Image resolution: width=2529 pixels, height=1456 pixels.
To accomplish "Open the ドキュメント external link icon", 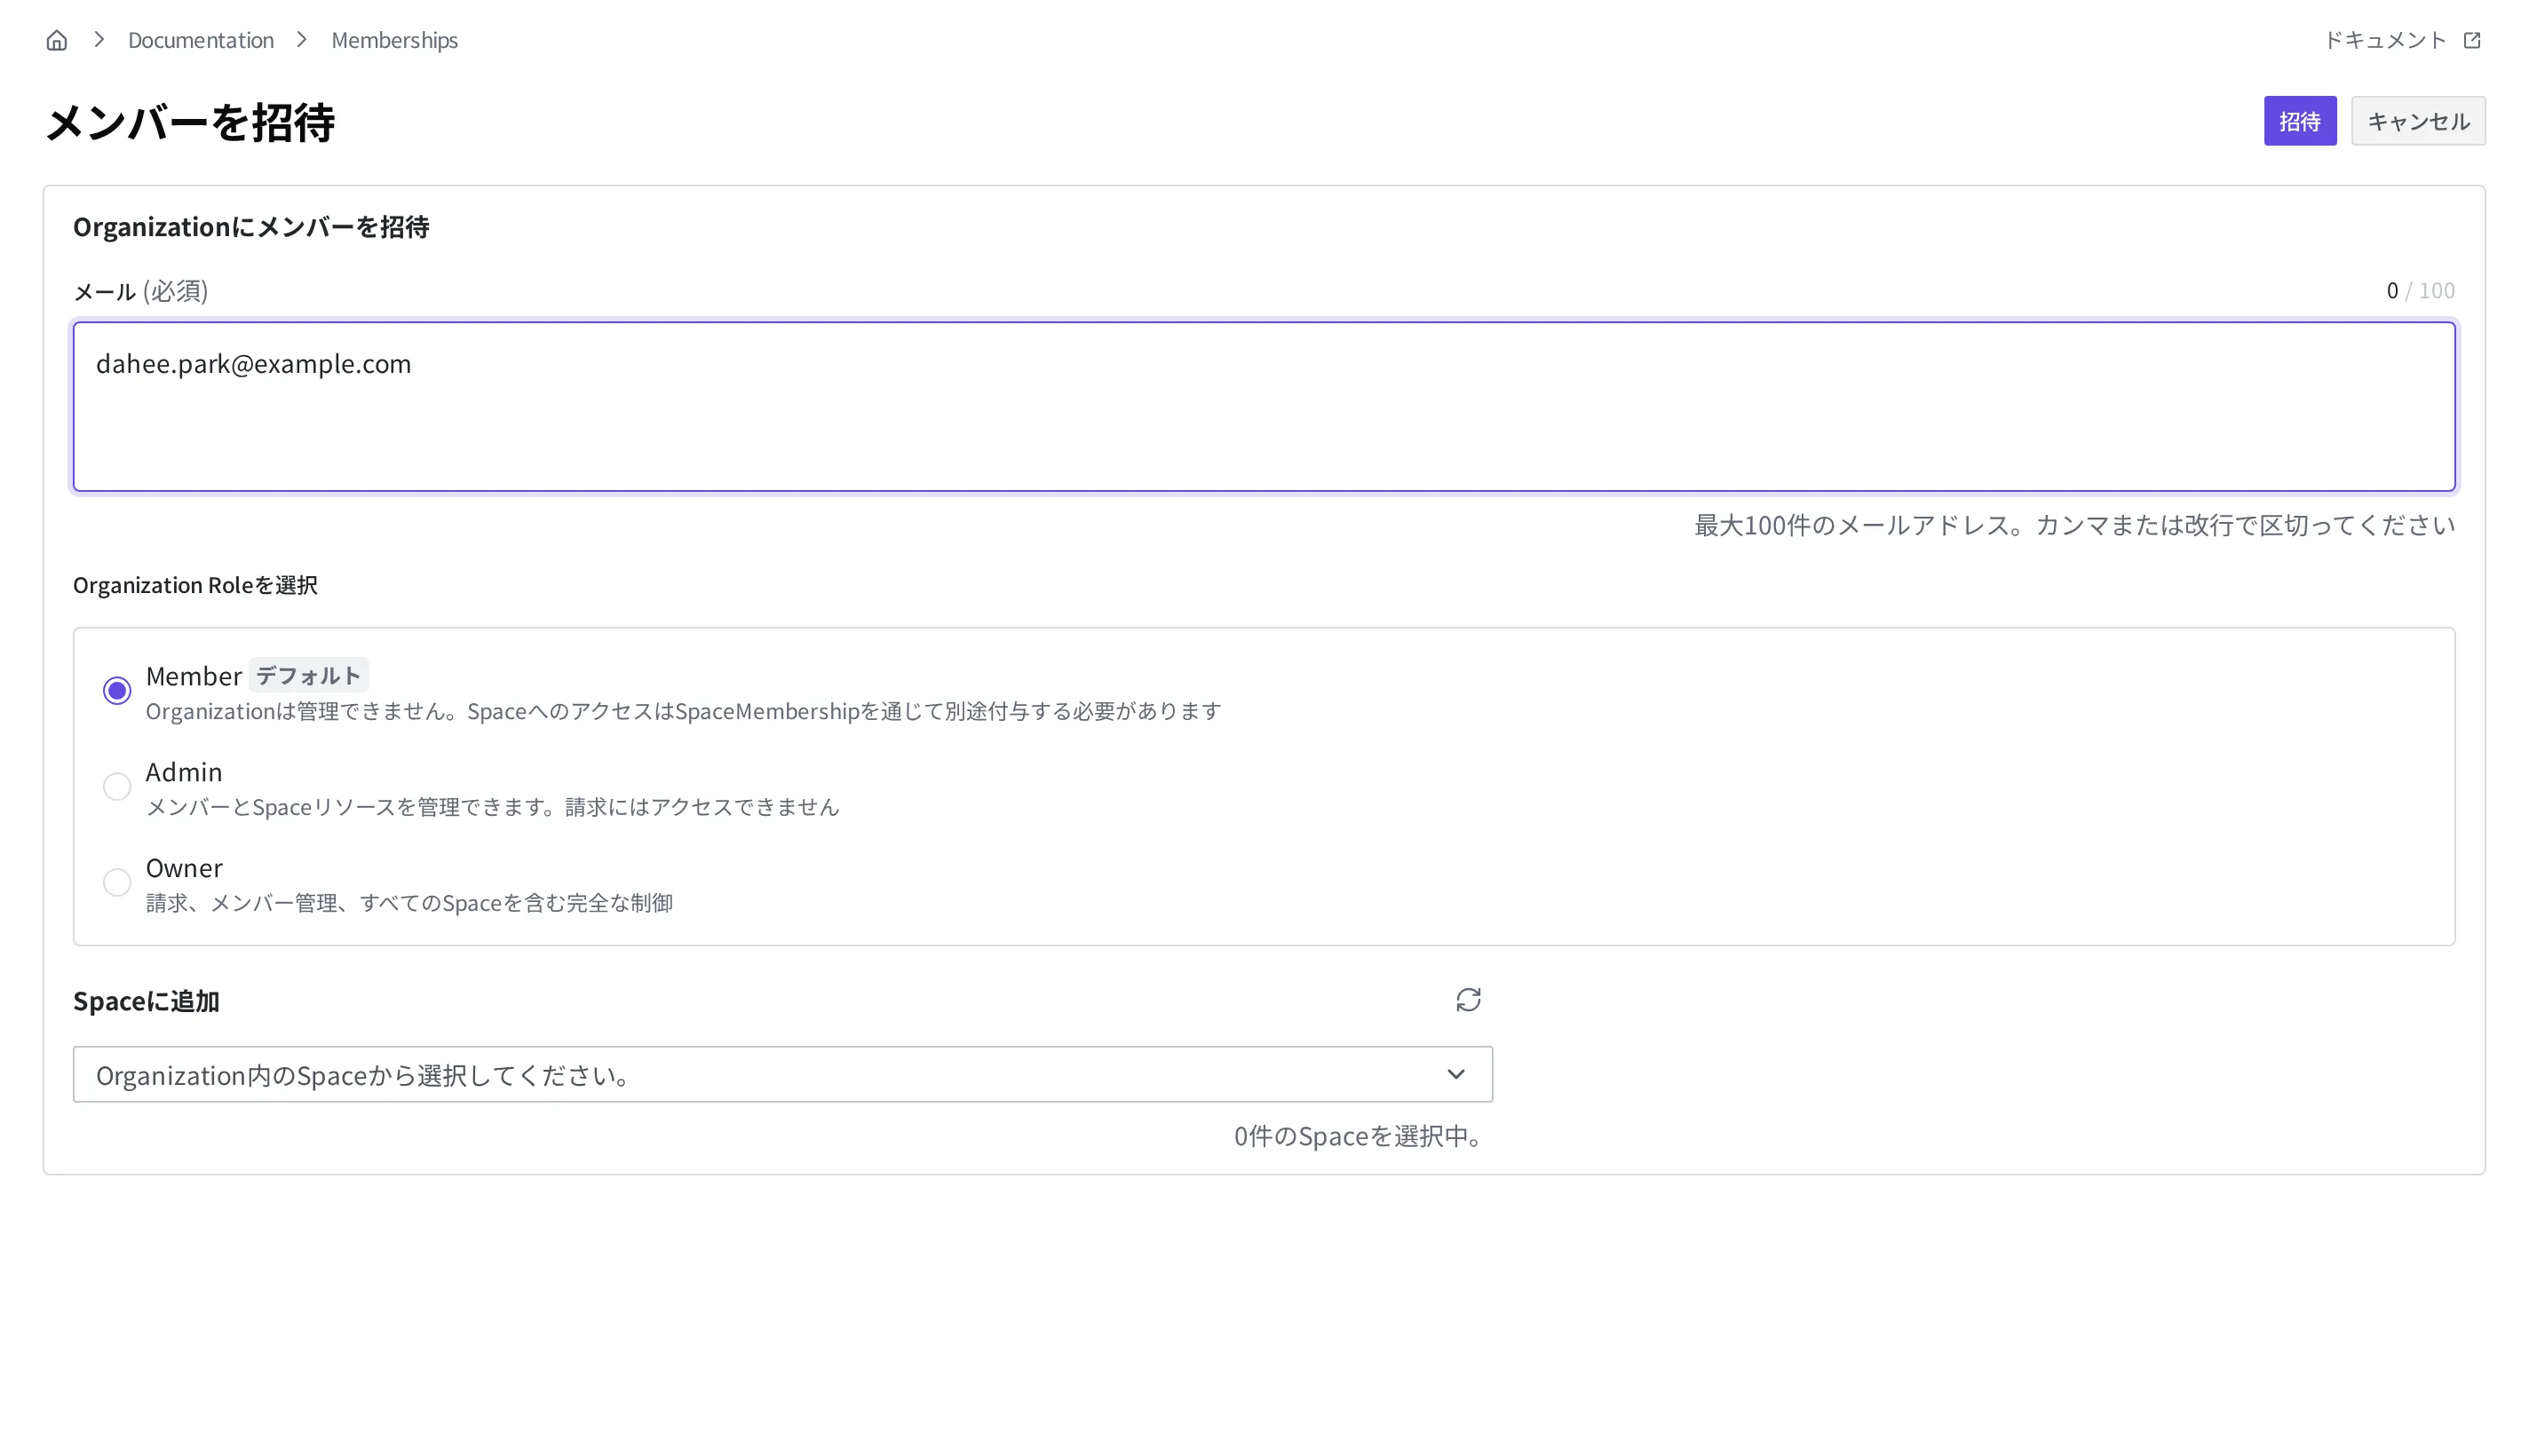I will 2472,40.
